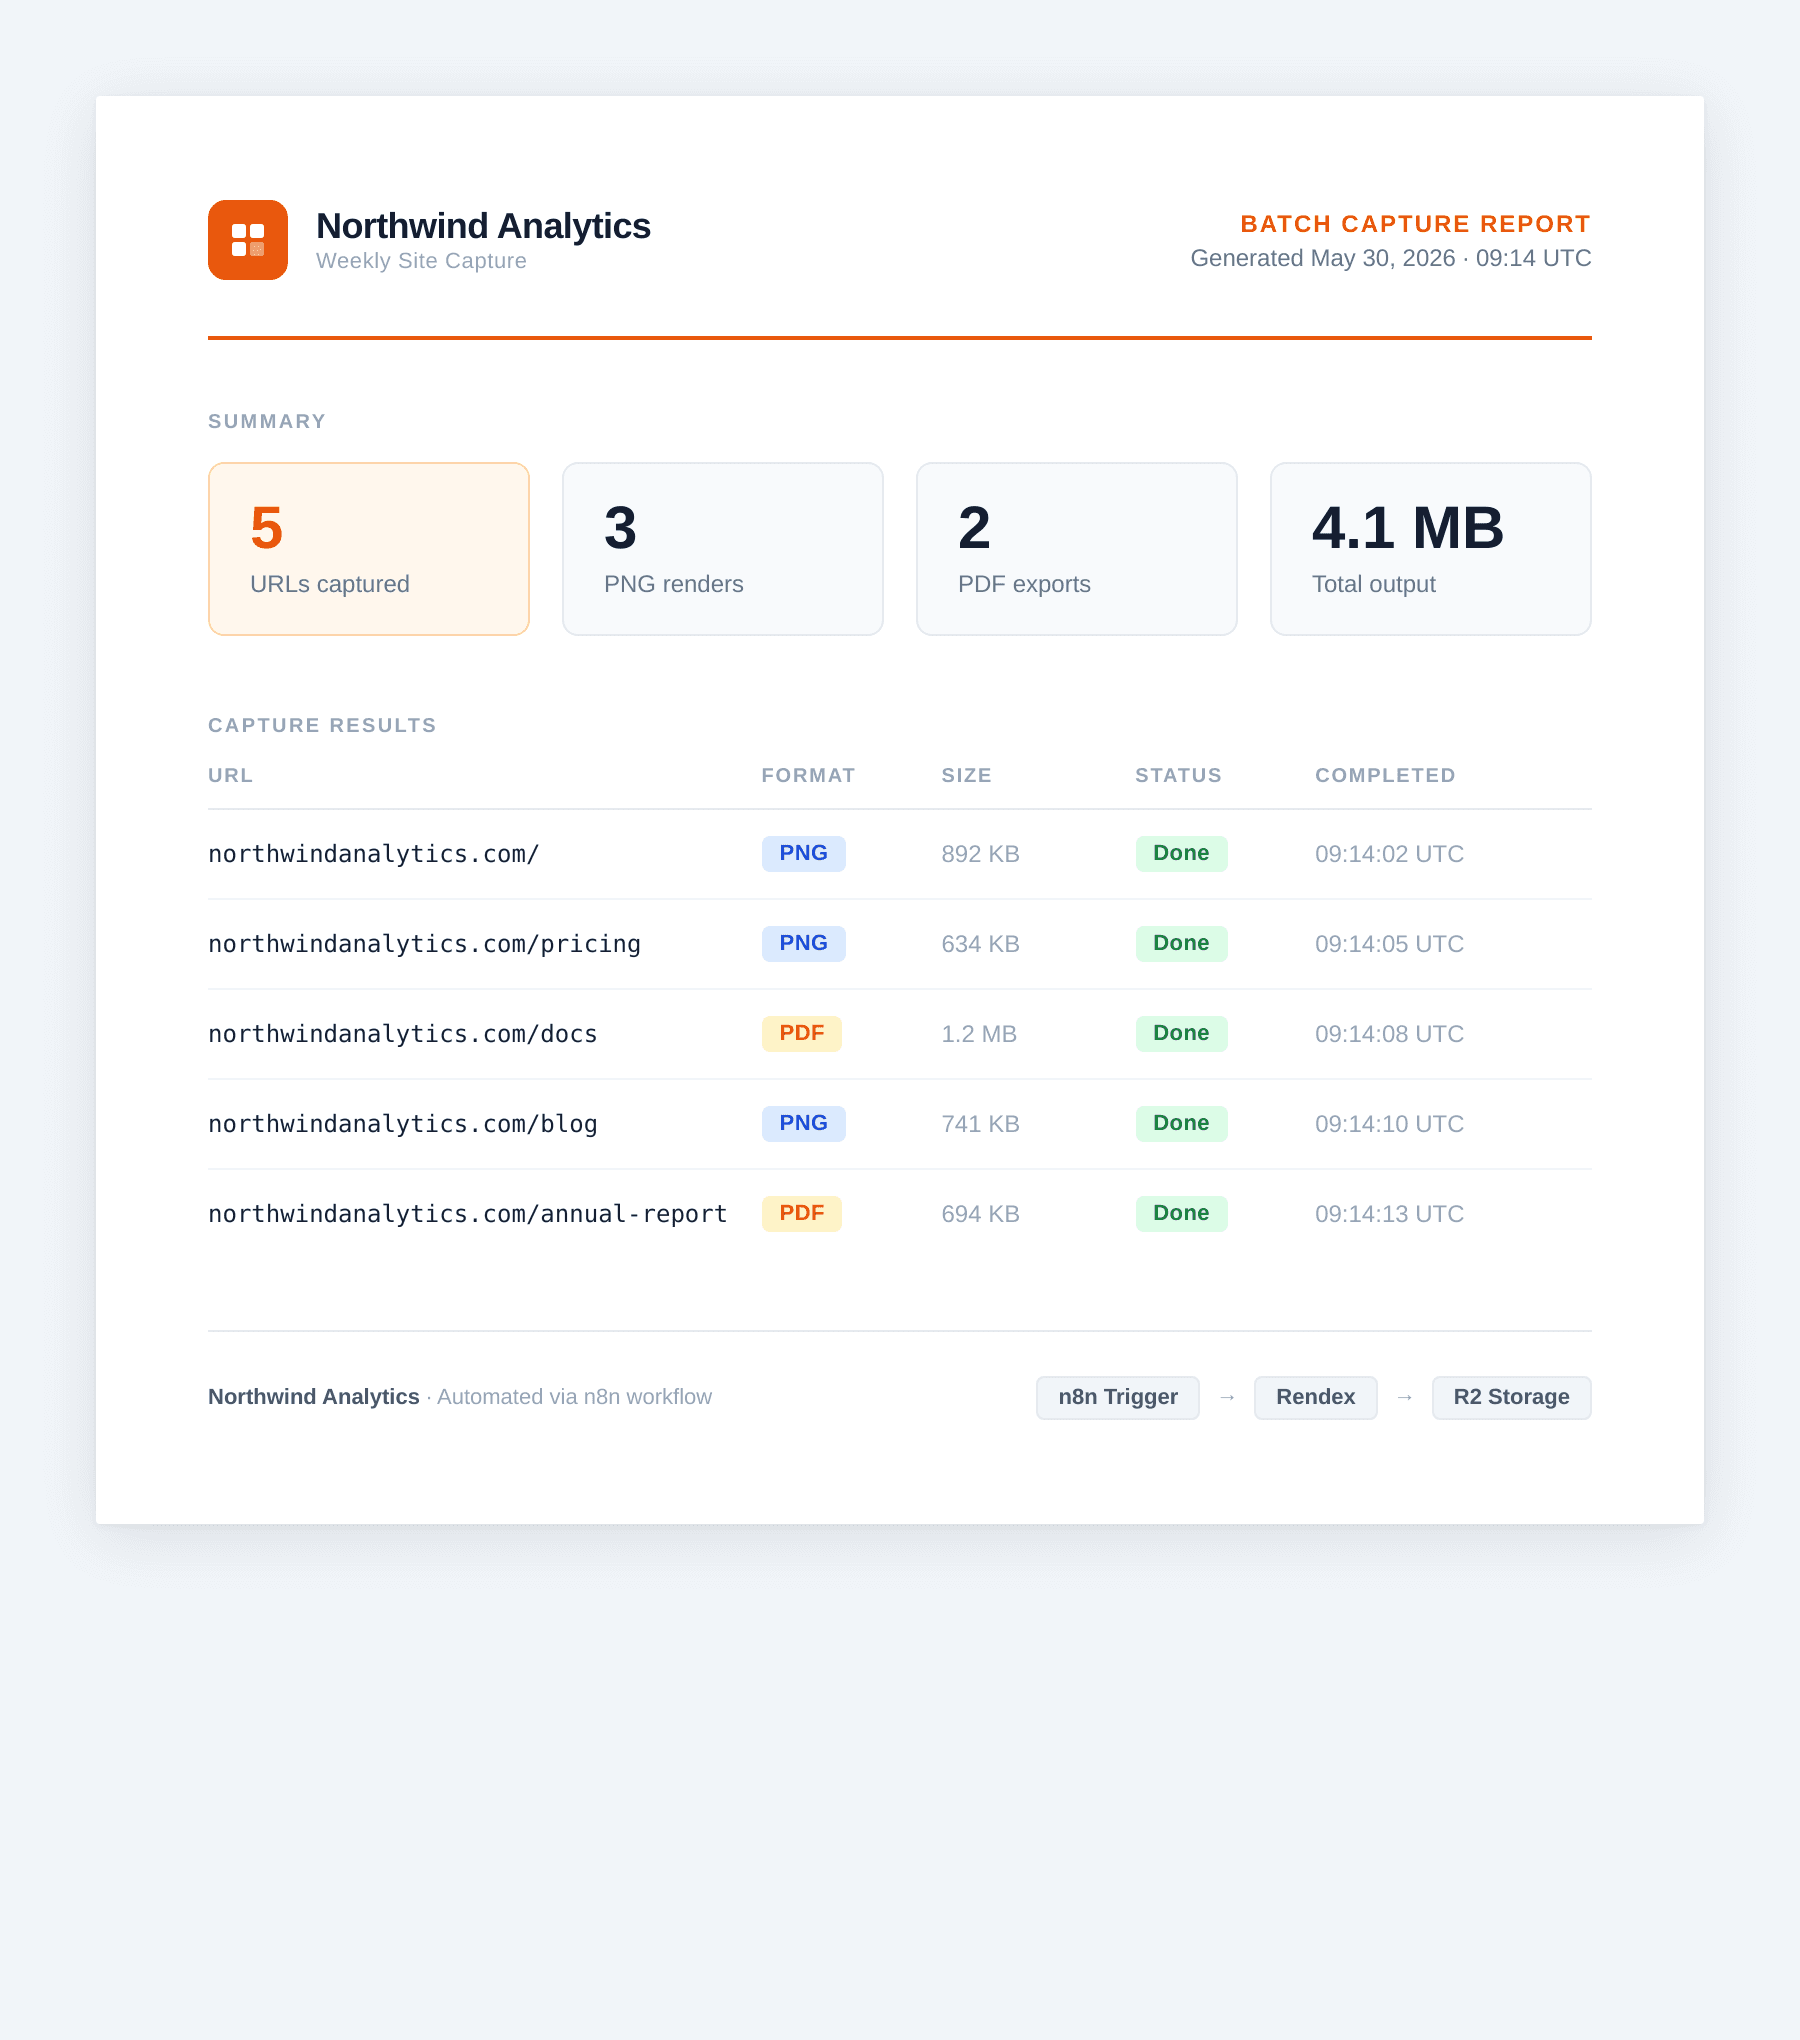The width and height of the screenshot is (1800, 2040).
Task: Open the northwindanalytics.com/pricing URL
Action: [424, 944]
